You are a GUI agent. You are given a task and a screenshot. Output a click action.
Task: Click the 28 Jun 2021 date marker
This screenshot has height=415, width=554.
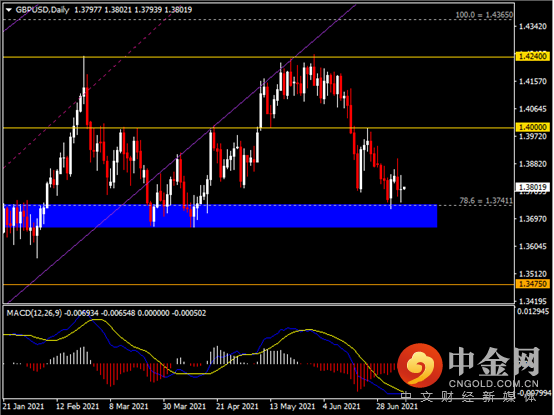coord(397,407)
